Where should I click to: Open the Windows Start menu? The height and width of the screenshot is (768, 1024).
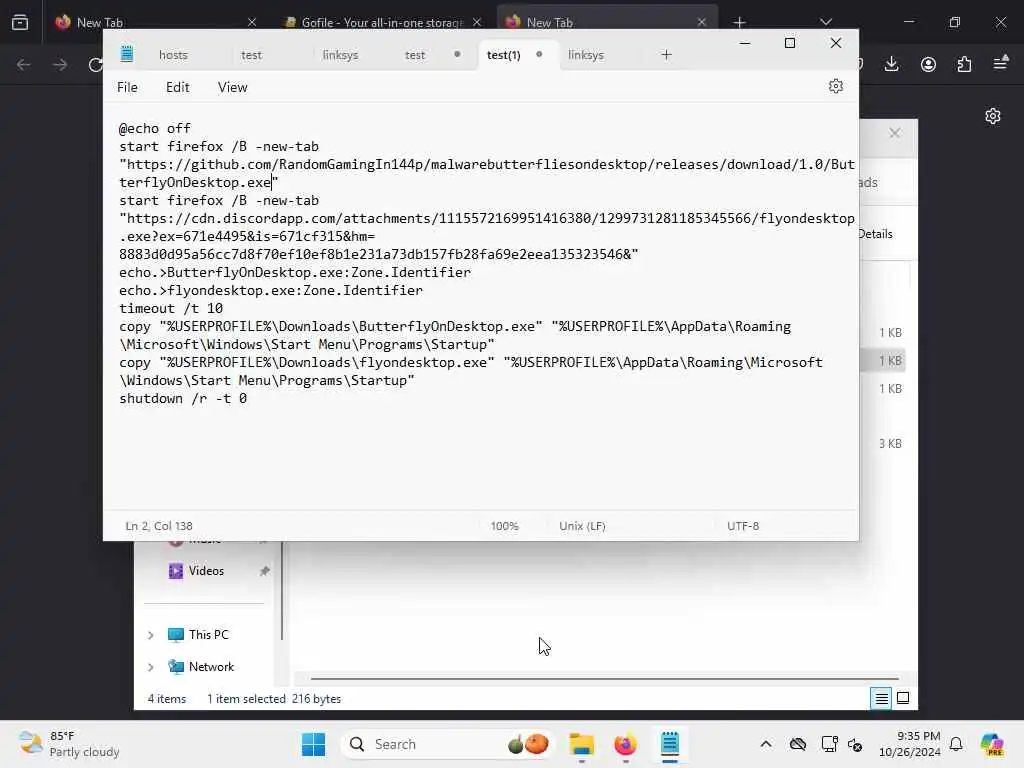pos(313,744)
